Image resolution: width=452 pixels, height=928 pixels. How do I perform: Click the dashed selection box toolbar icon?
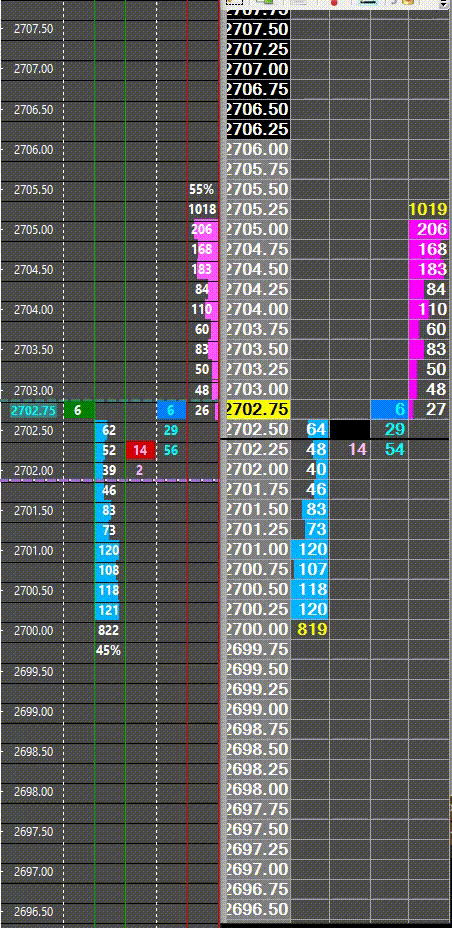click(x=235, y=2)
